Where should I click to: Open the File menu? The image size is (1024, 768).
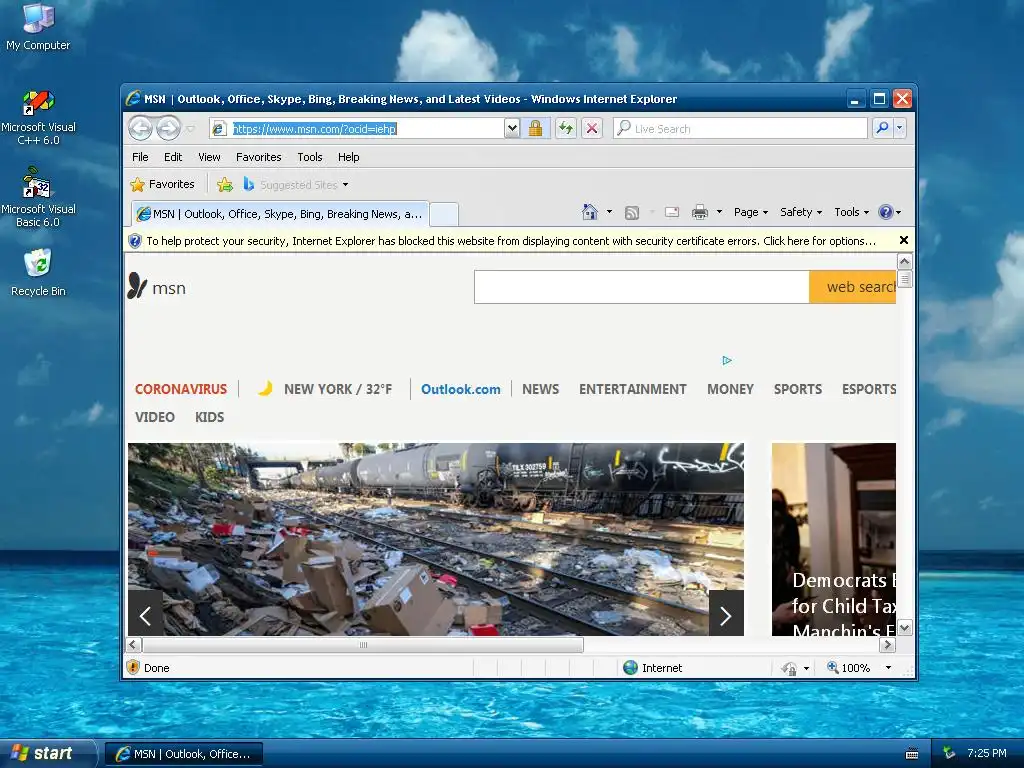point(140,157)
